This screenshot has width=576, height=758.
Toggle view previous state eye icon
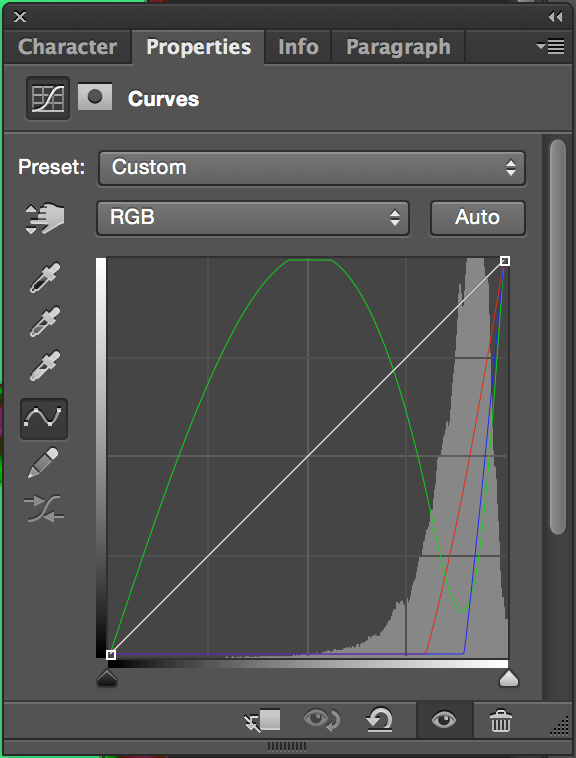(x=322, y=719)
